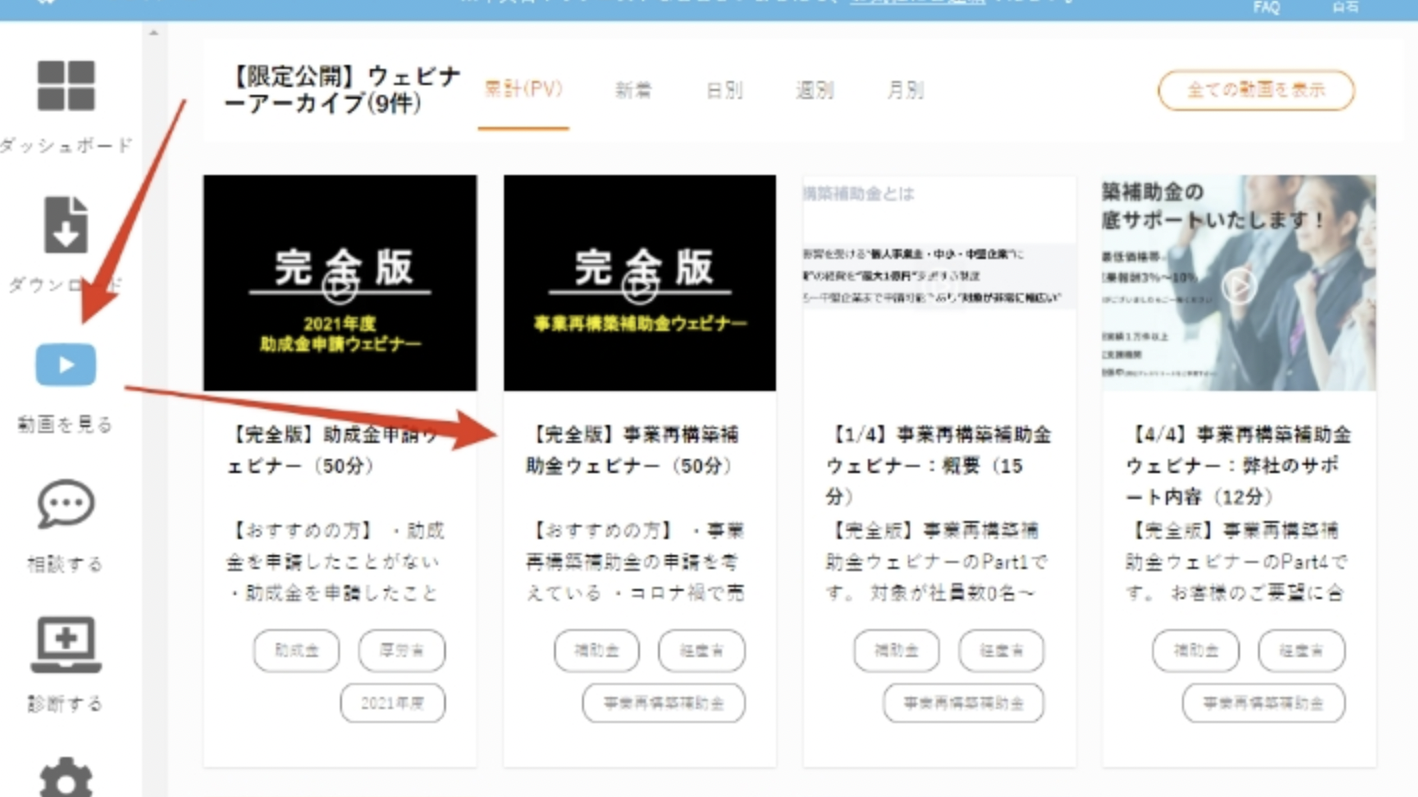Open the 月別 tab

click(x=905, y=91)
